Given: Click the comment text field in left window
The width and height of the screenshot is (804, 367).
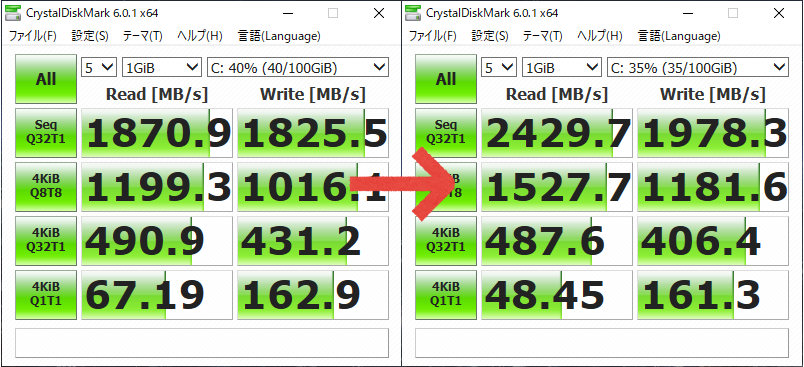Looking at the screenshot, I should click(x=202, y=343).
